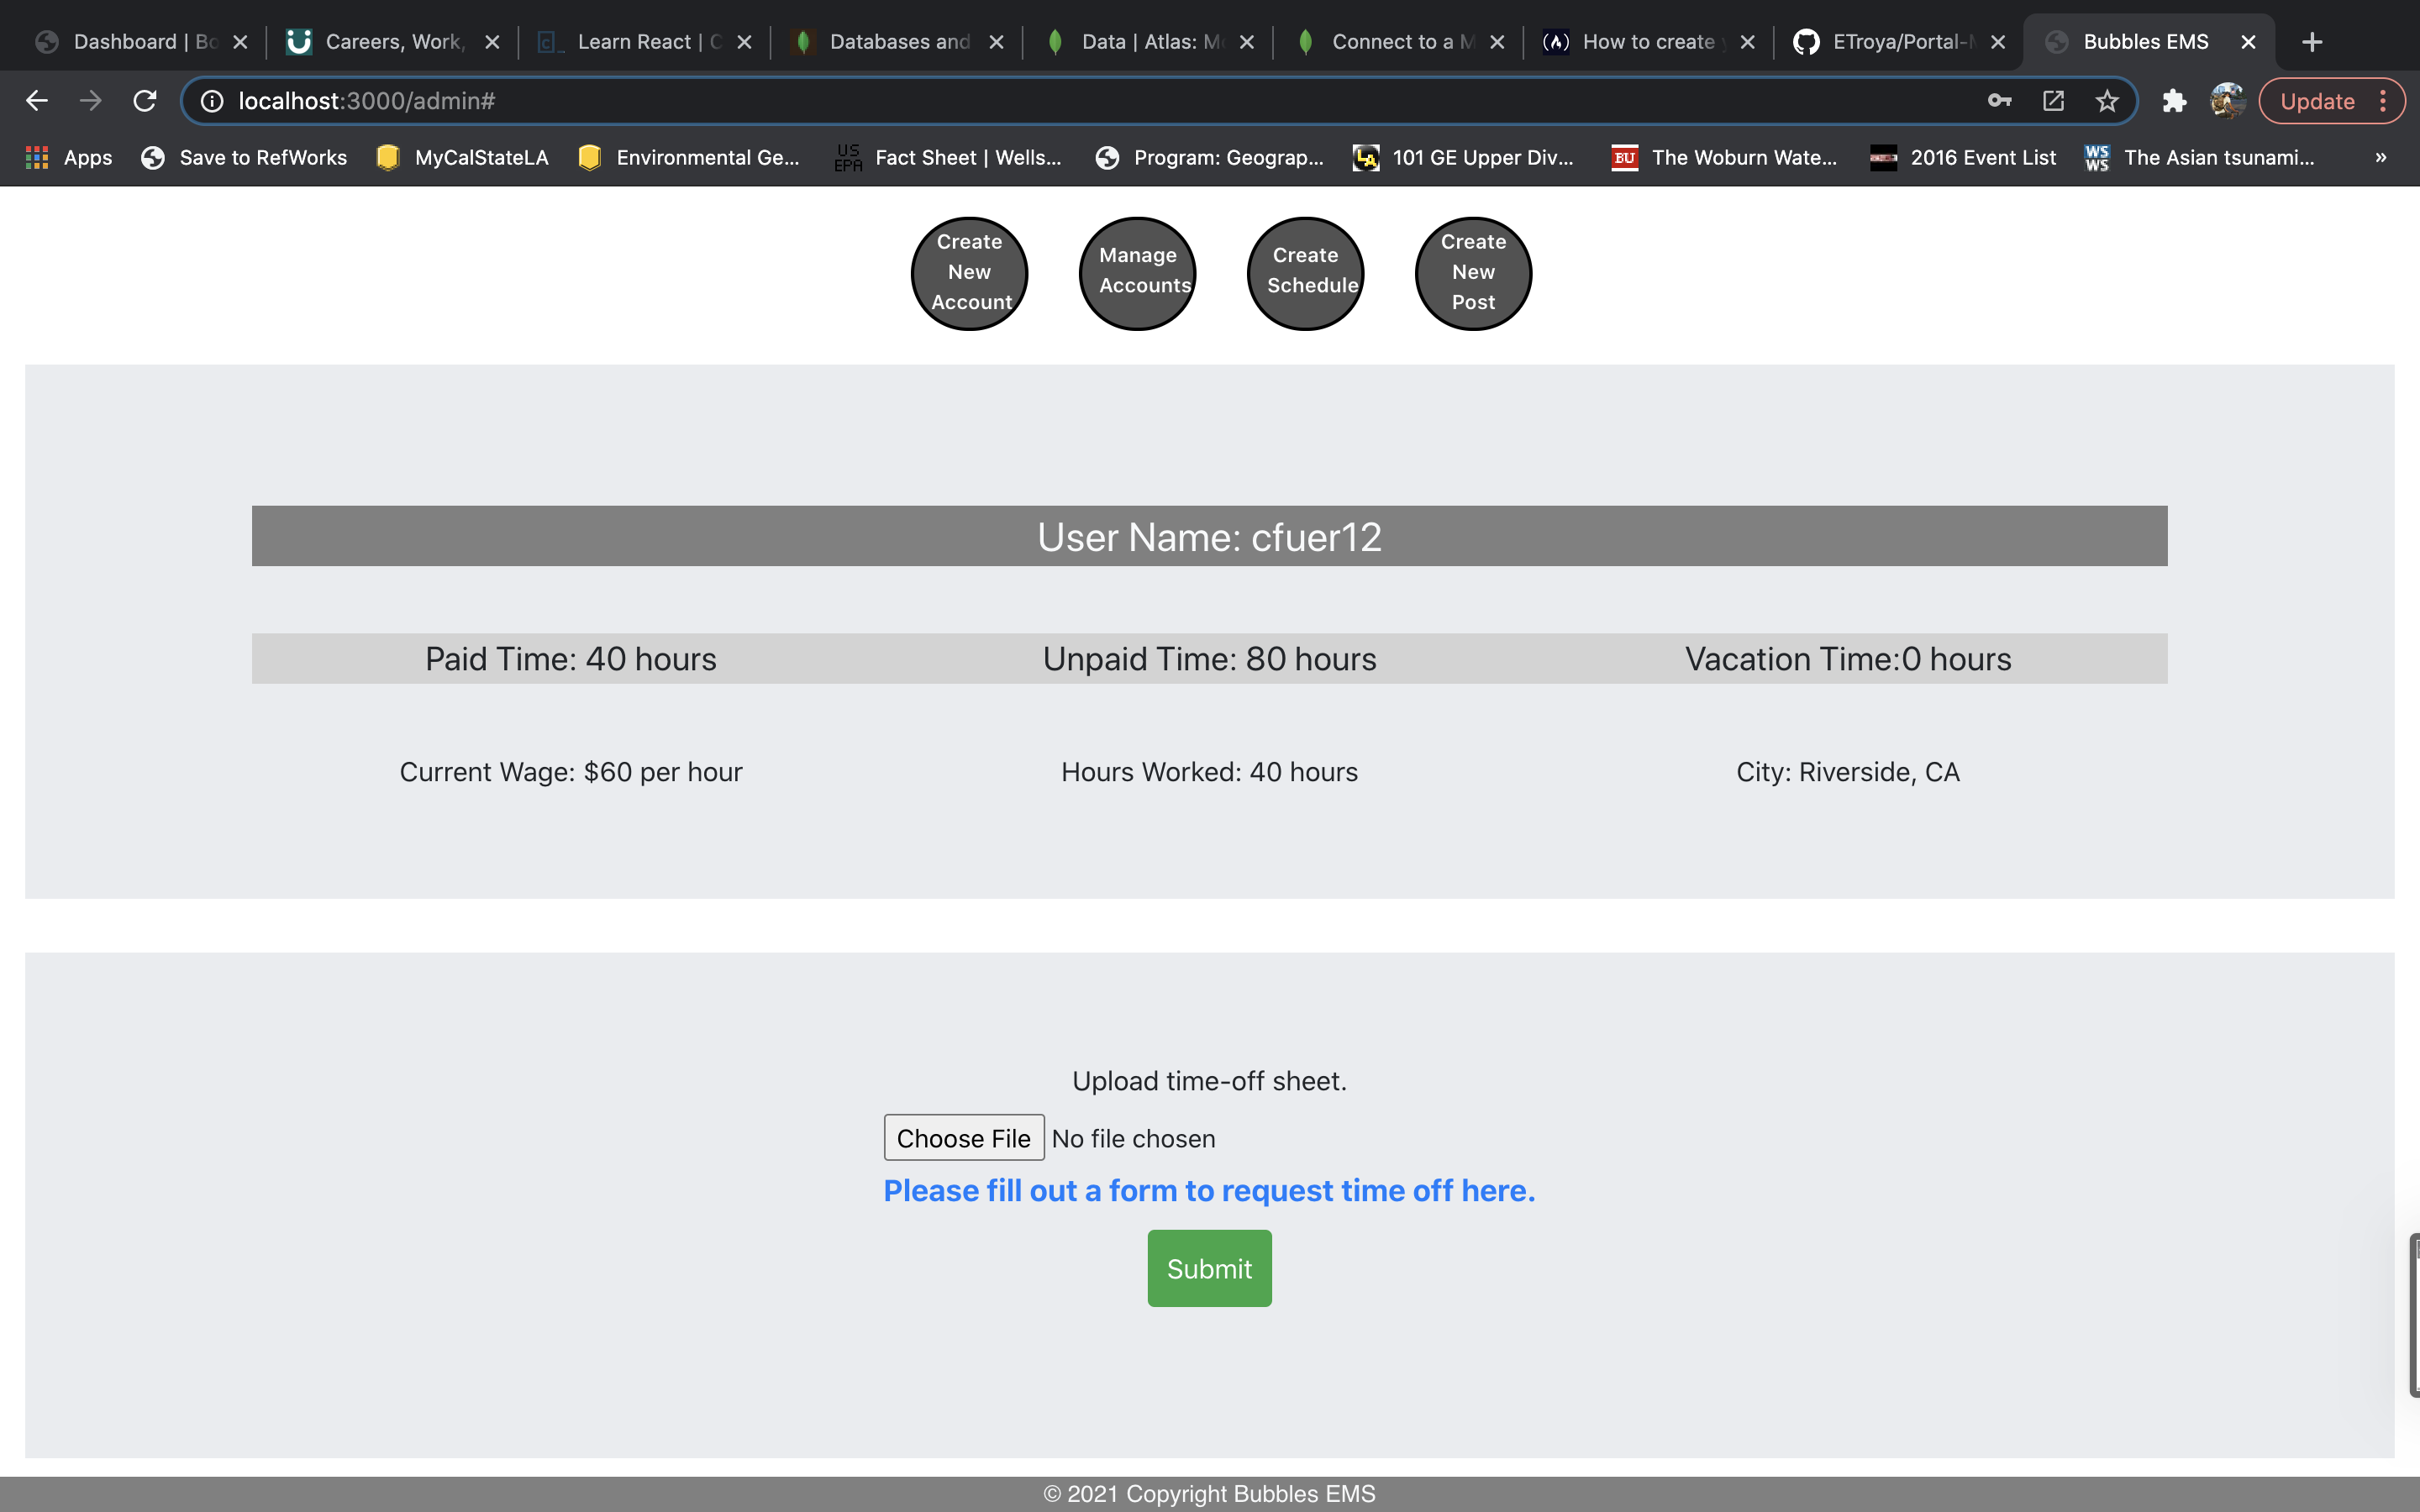Viewport: 2420px width, 1512px height.
Task: Click the saved passwords key icon
Action: (x=1999, y=101)
